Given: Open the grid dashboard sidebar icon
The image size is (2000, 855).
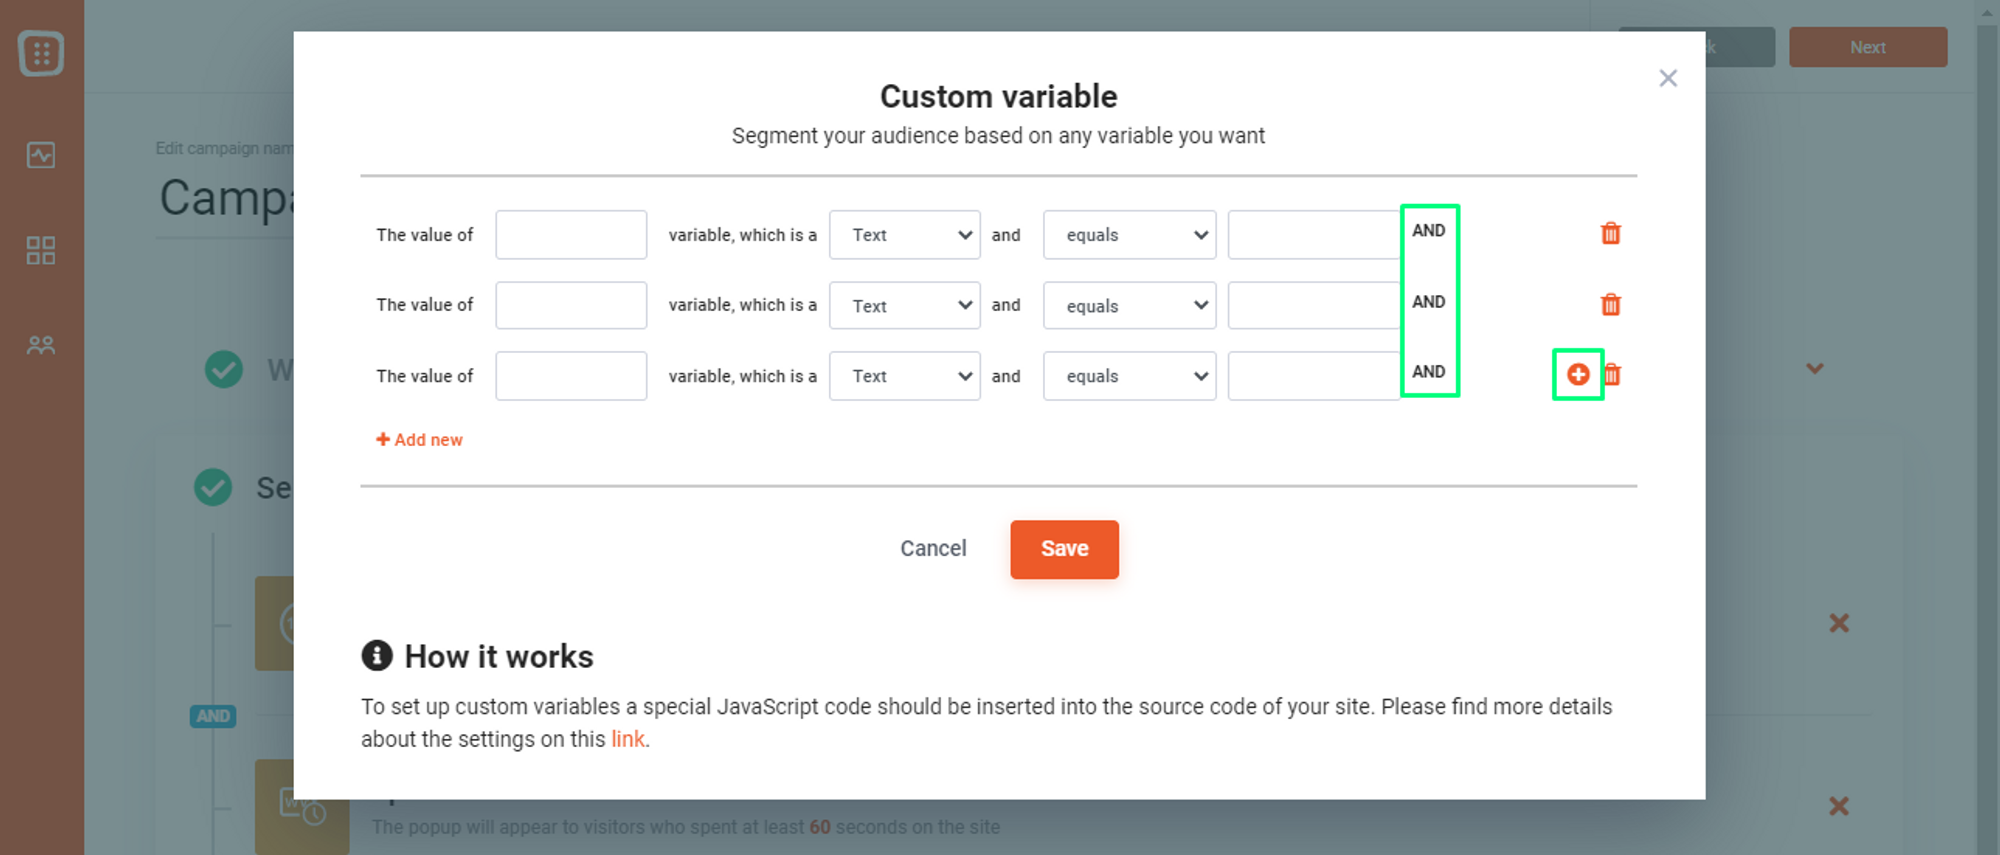Looking at the screenshot, I should coord(41,250).
